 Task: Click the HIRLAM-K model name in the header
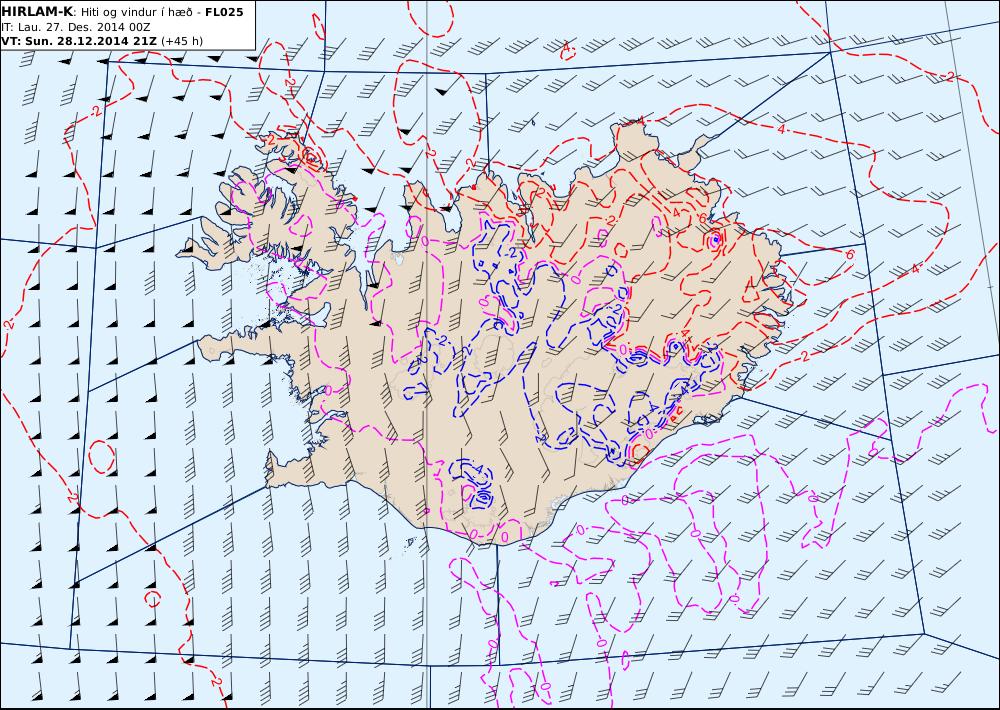click(x=38, y=12)
